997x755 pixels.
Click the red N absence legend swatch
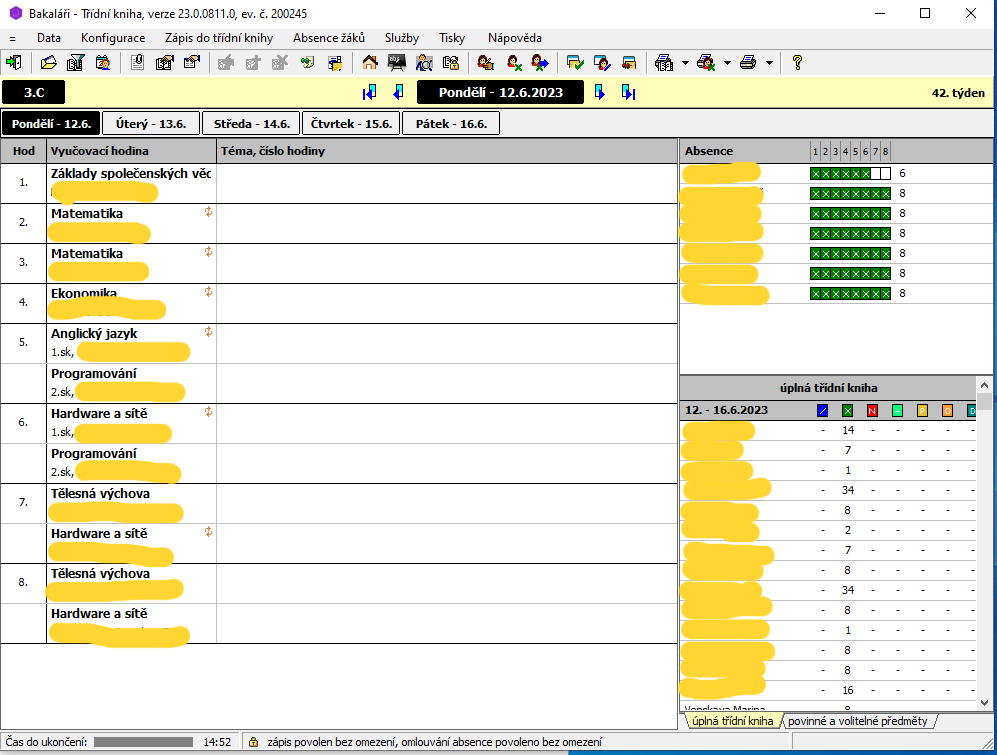[872, 411]
